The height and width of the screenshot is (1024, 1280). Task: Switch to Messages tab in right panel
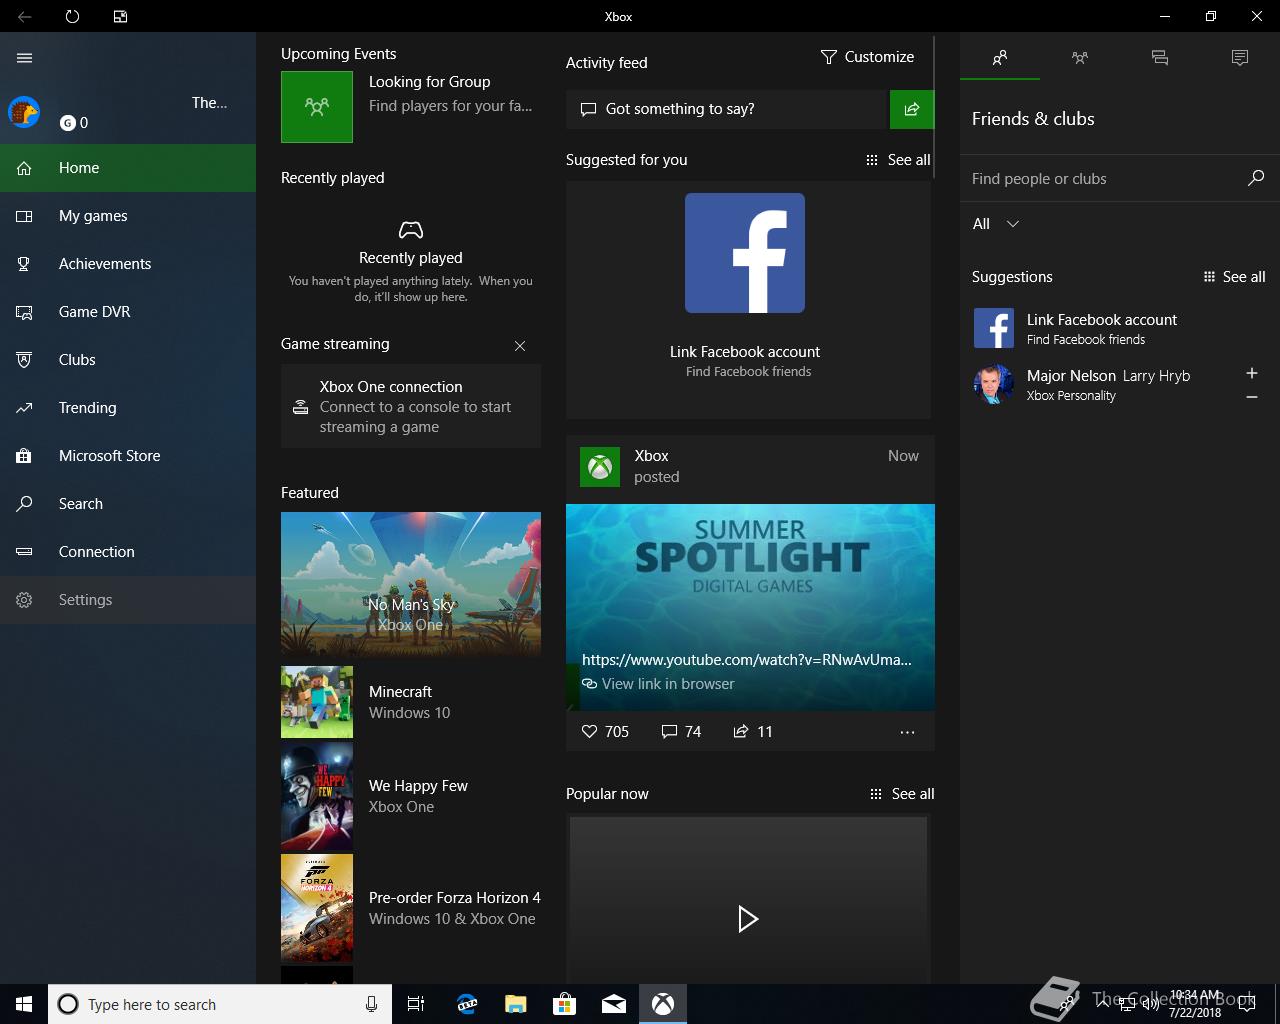1160,58
